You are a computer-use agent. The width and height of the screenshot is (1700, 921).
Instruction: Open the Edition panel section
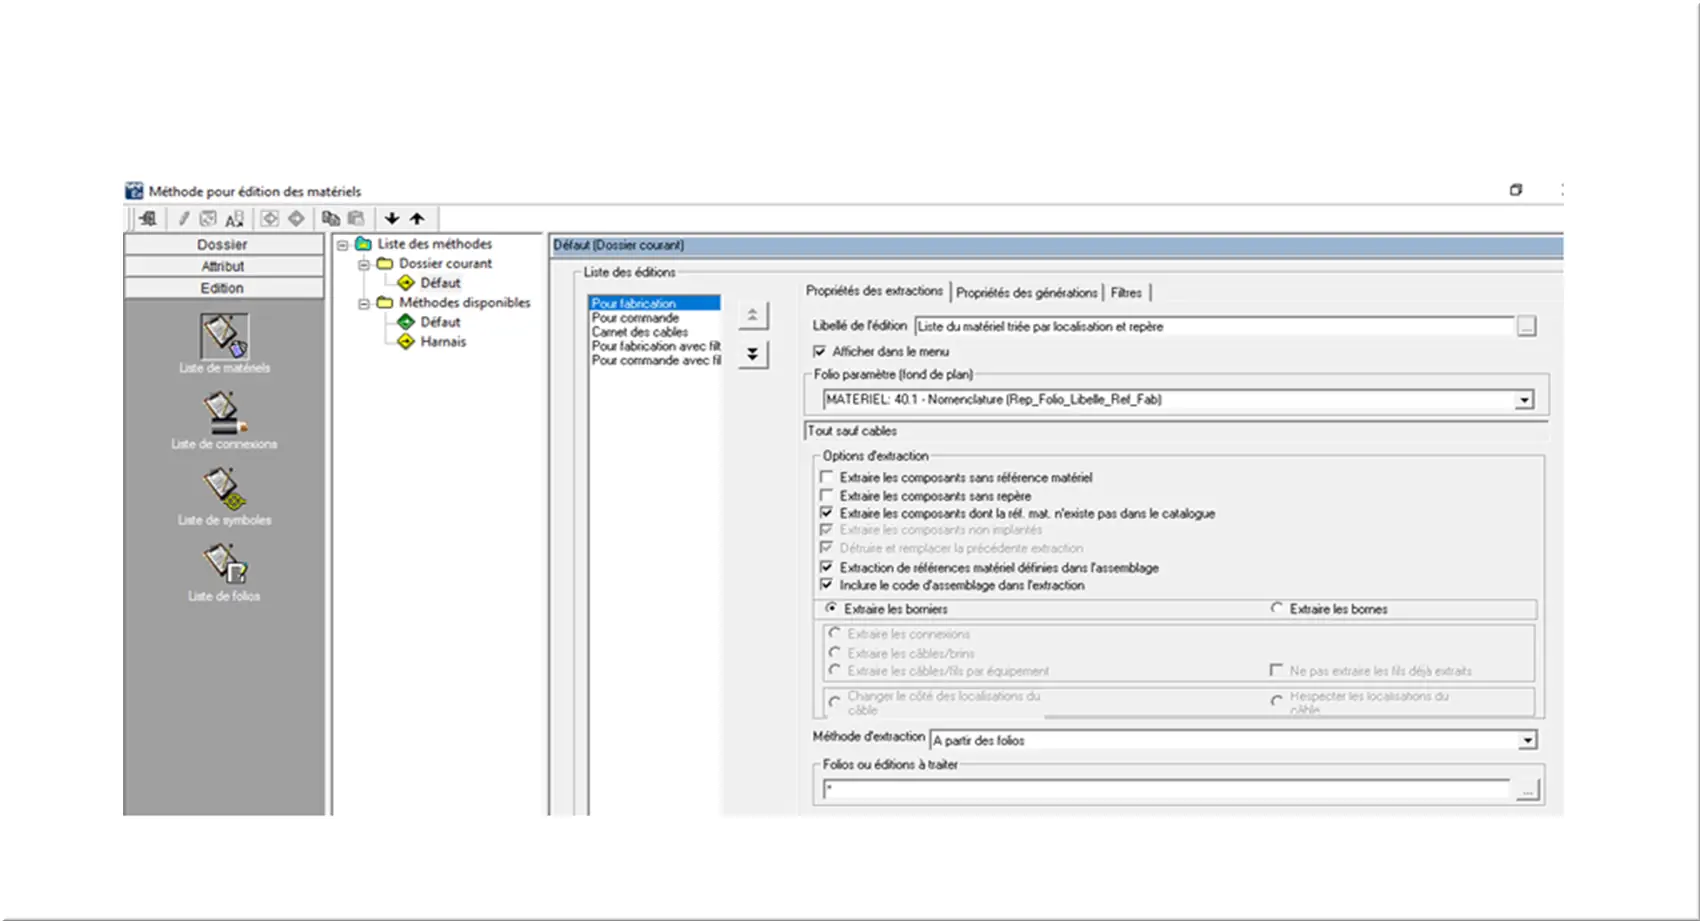223,288
